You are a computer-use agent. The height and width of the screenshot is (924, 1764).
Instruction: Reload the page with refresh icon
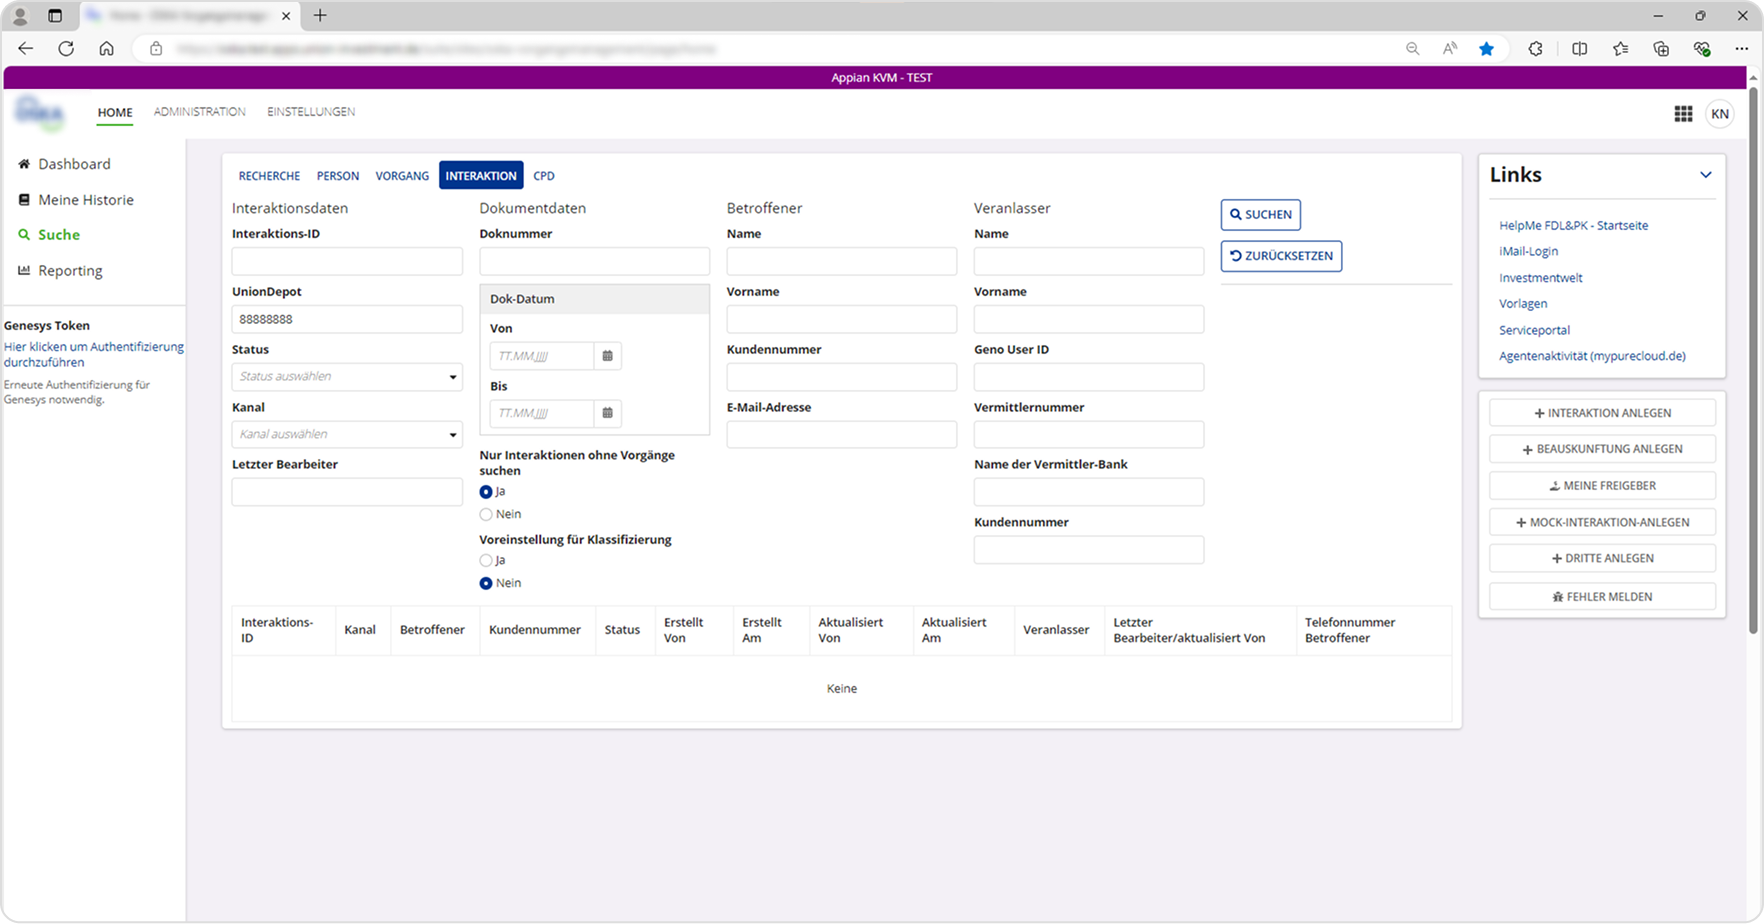pos(66,48)
